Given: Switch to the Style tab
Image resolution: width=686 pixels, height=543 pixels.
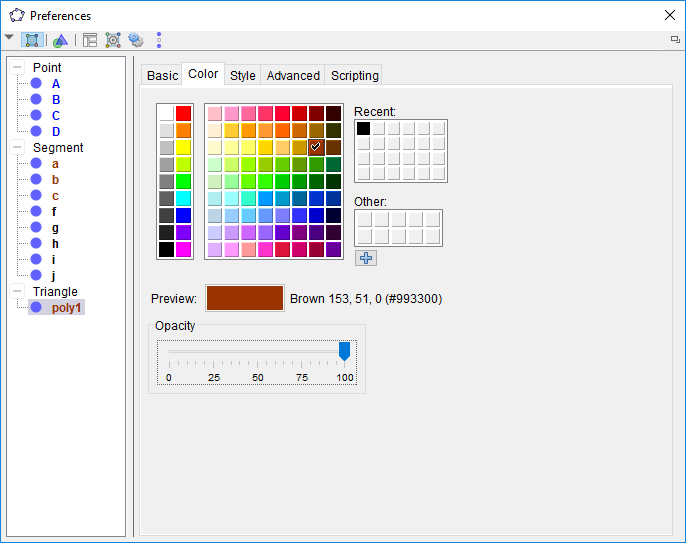Looking at the screenshot, I should pos(242,75).
